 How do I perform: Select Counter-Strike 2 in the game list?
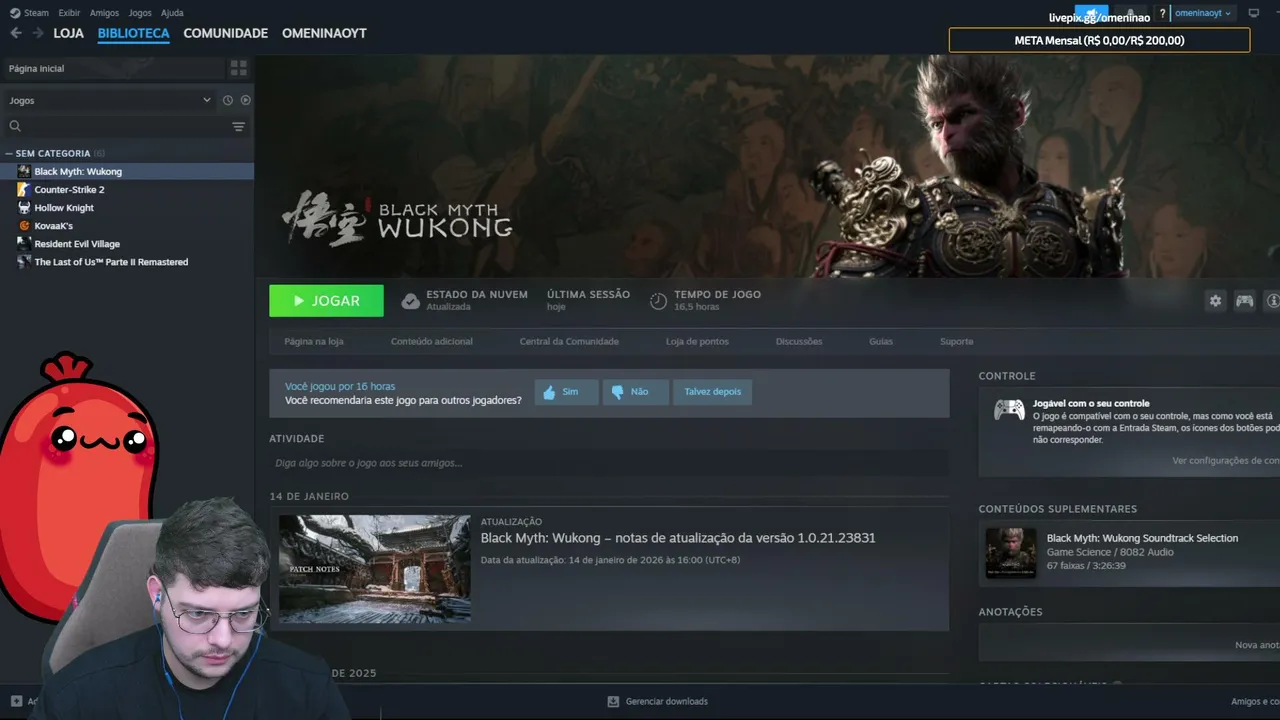click(x=126, y=189)
